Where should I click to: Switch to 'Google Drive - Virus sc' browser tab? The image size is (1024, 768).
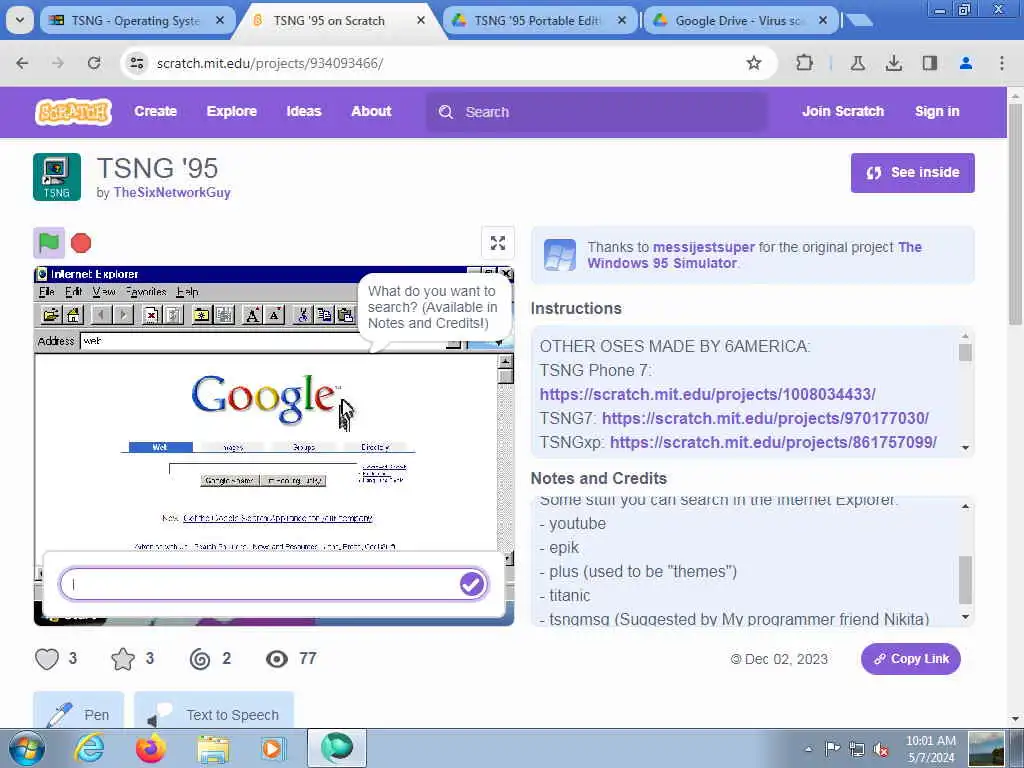click(x=738, y=20)
